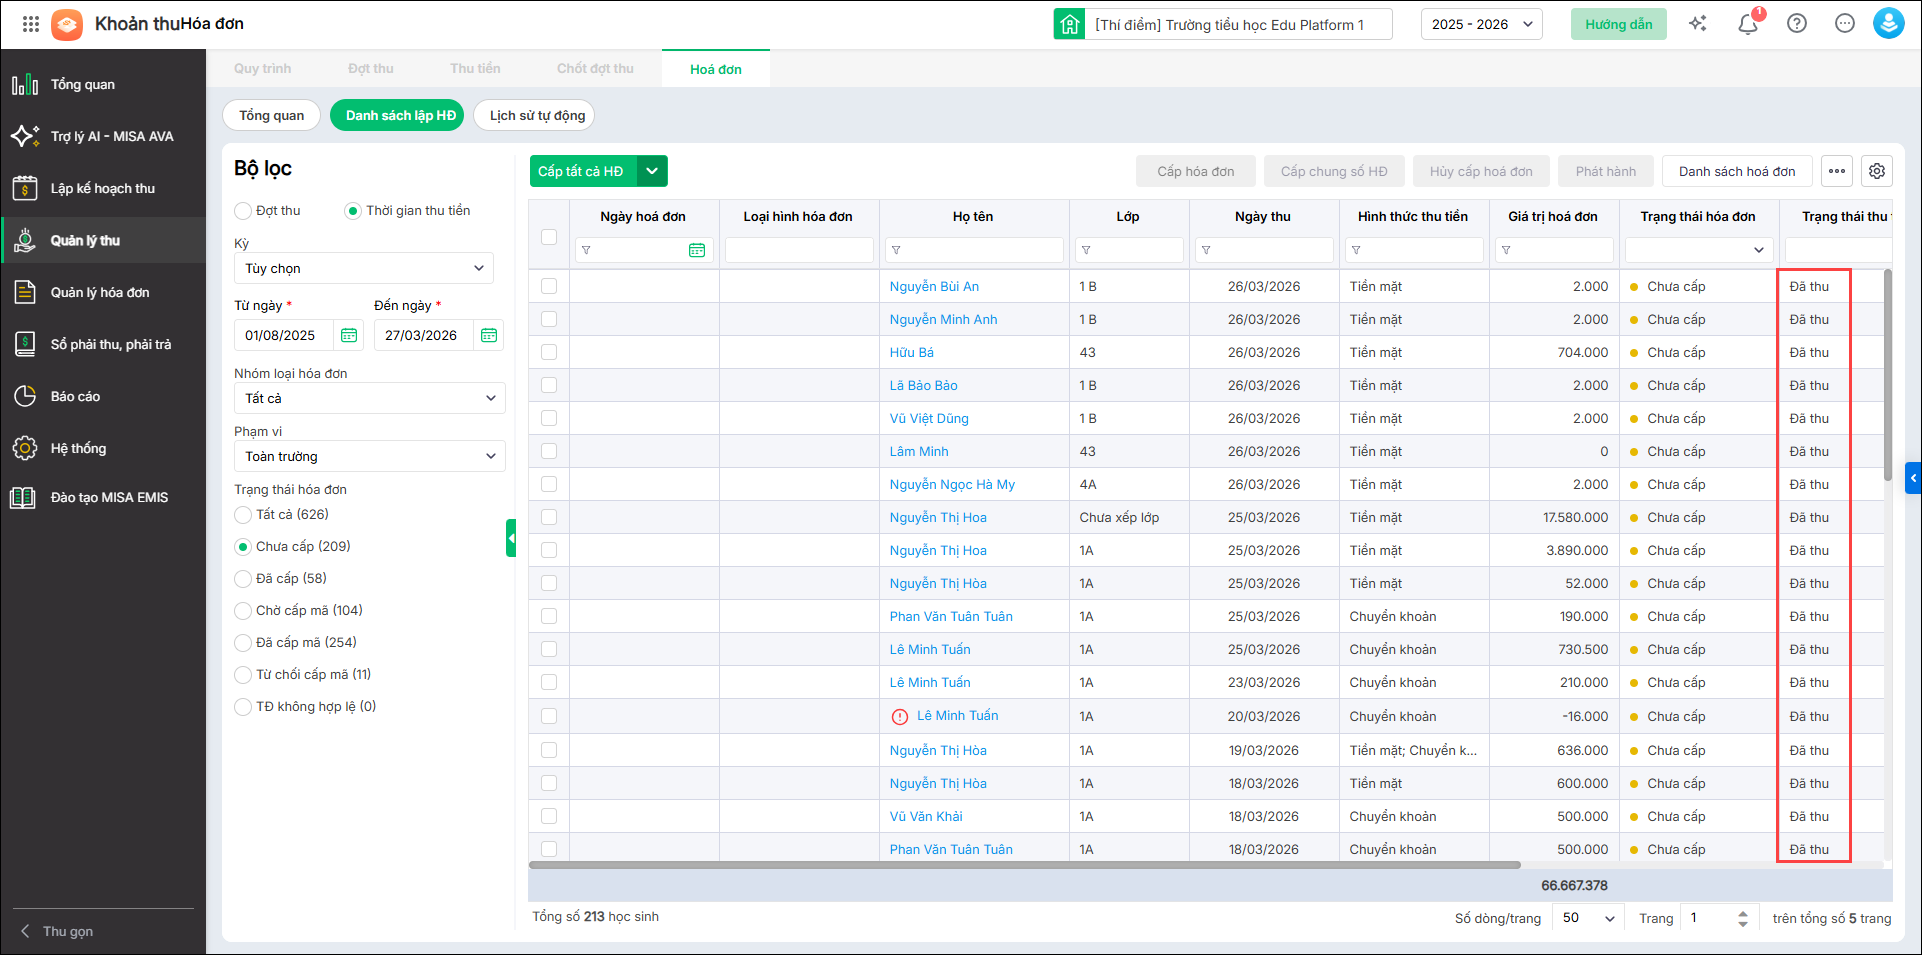This screenshot has height=955, width=1922.
Task: Click the AI sparkle icon in header
Action: click(x=1697, y=24)
